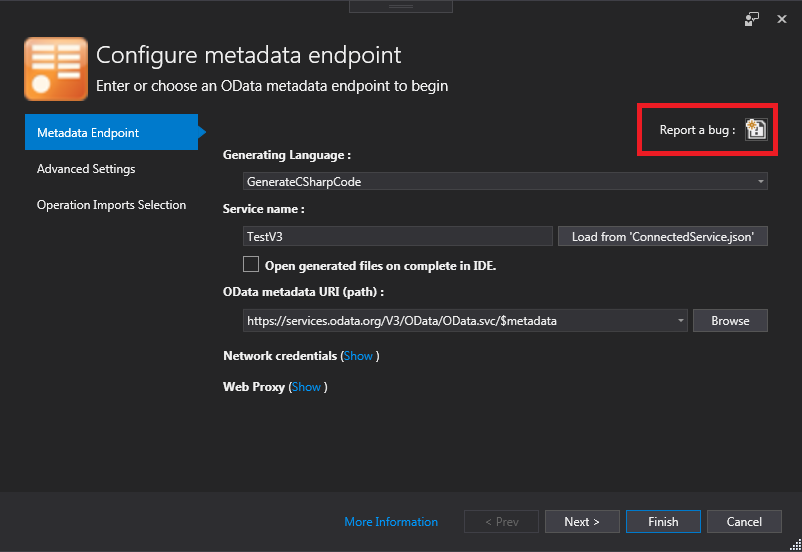Close the Configure metadata endpoint dialog
The width and height of the screenshot is (802, 552).
pyautogui.click(x=782, y=19)
